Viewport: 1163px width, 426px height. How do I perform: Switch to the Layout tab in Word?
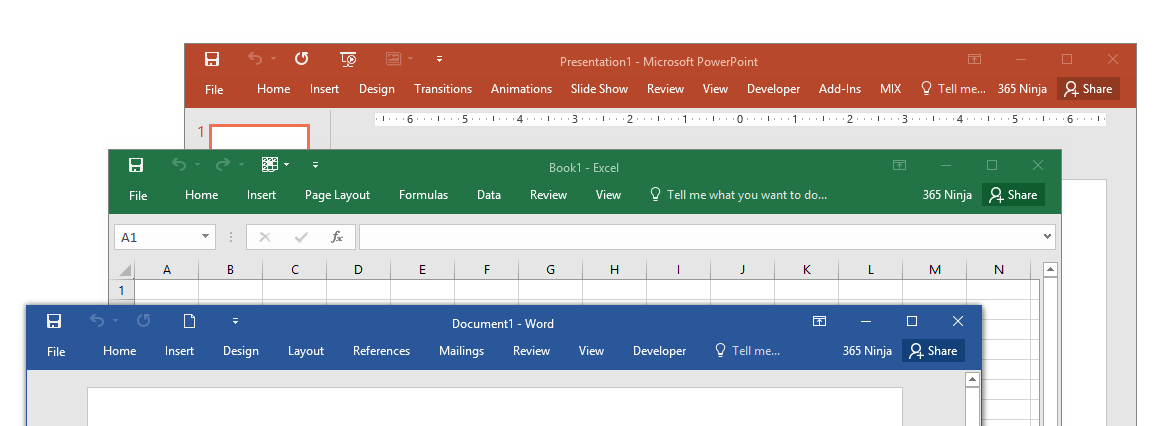pos(306,351)
